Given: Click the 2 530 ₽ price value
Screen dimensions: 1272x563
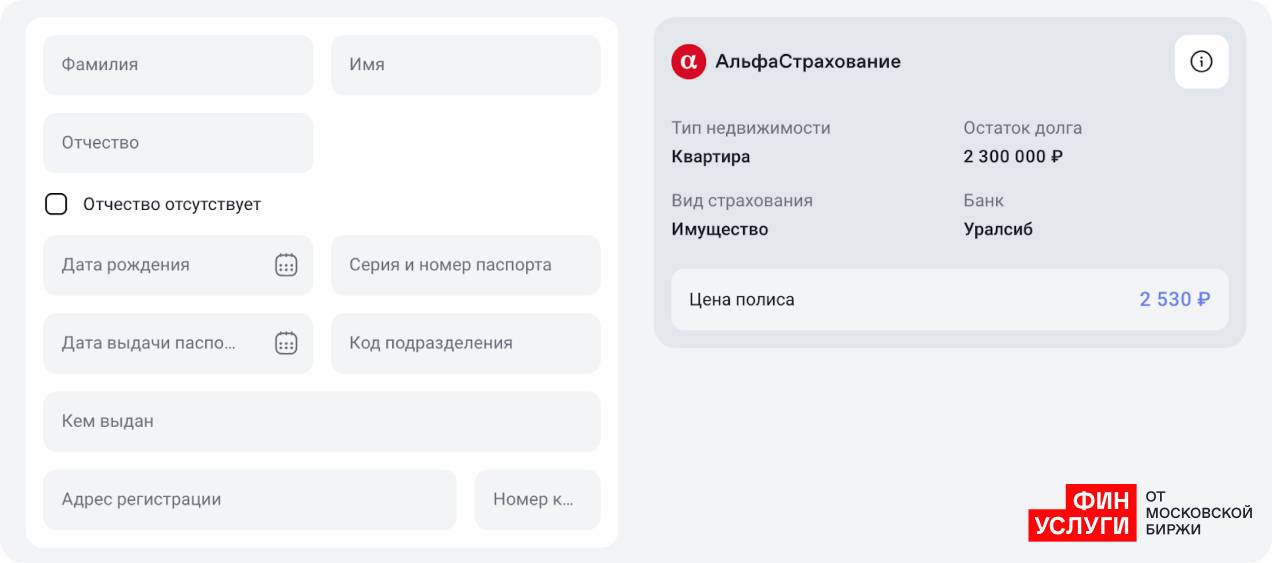Looking at the screenshot, I should (x=1175, y=299).
